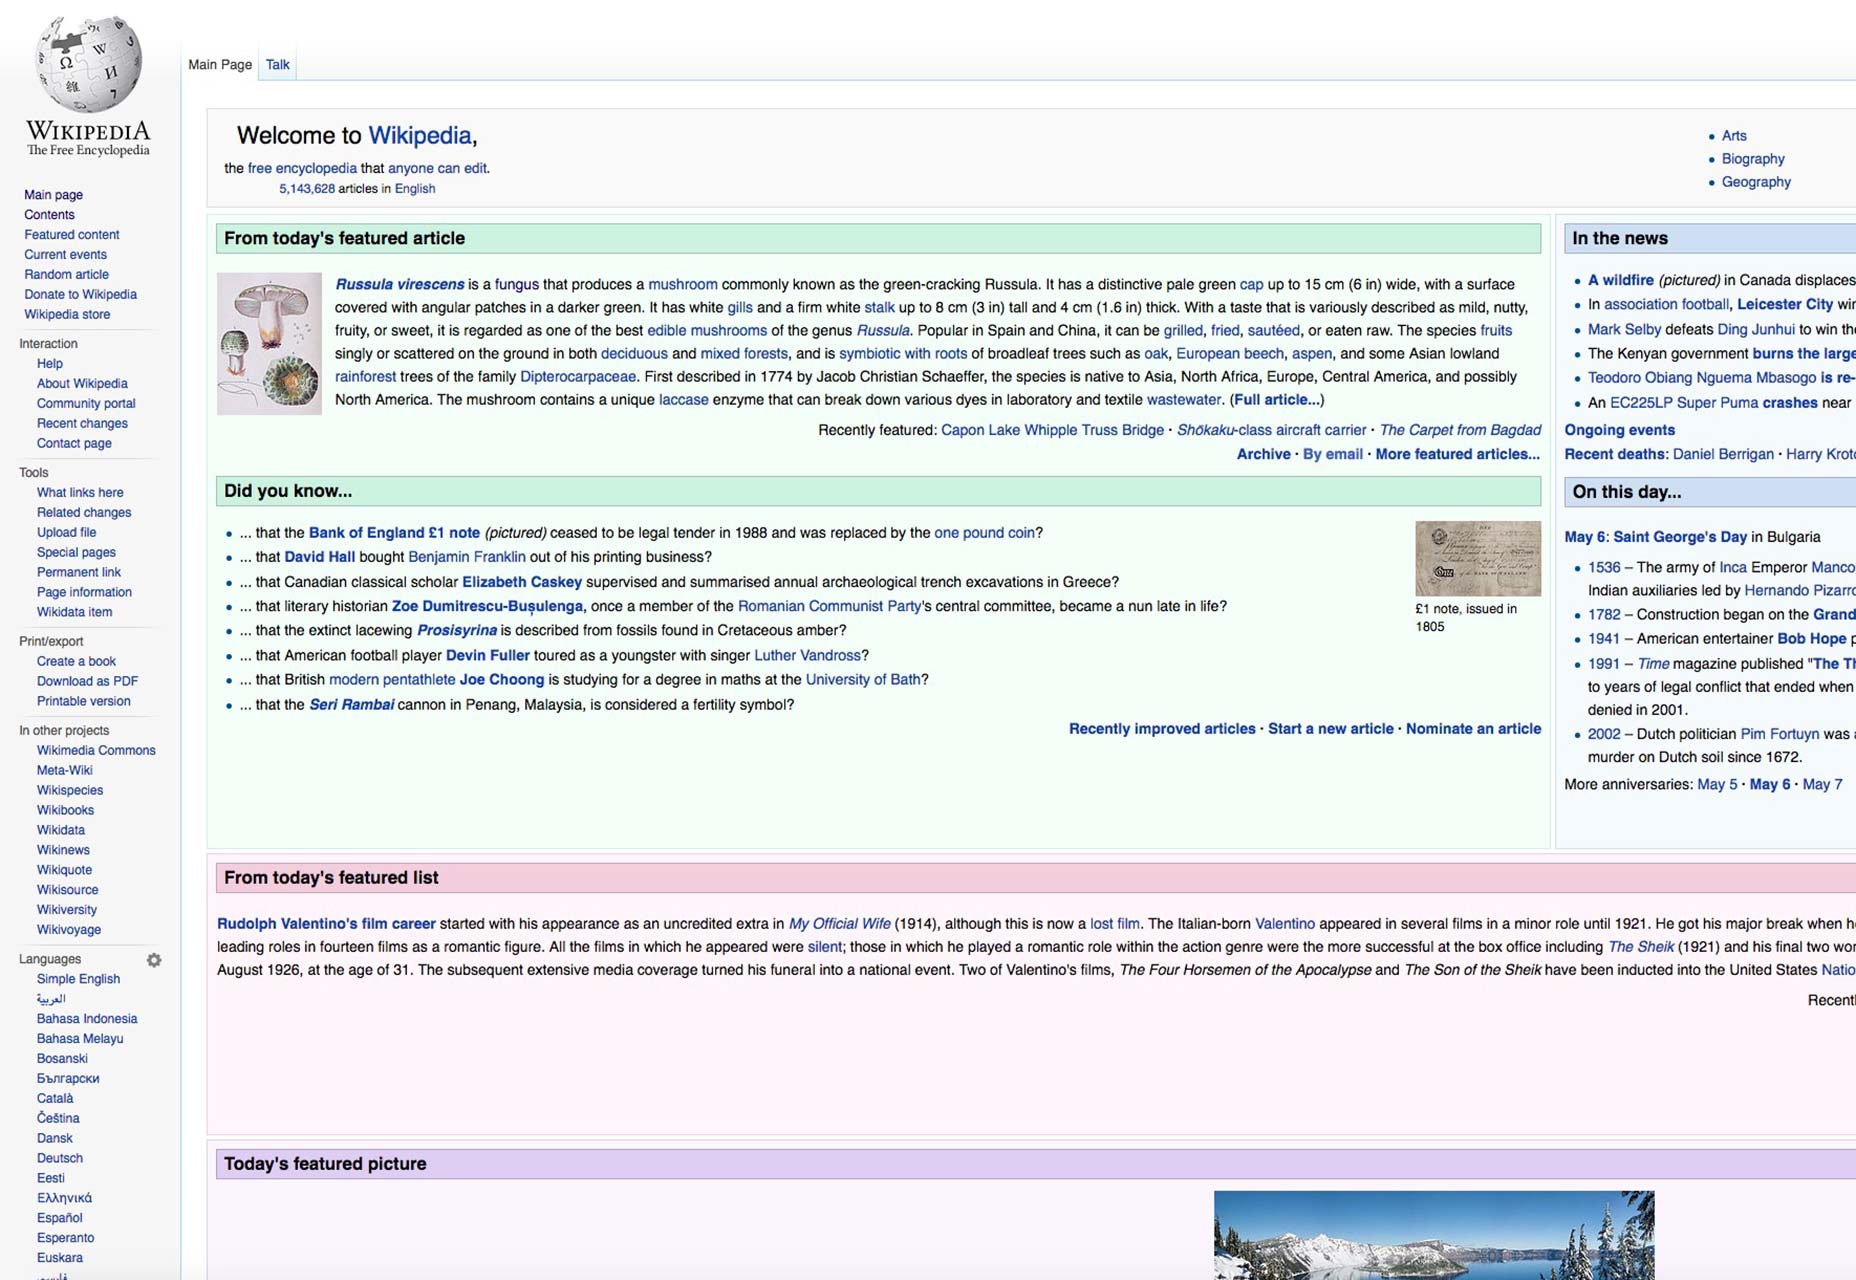Open the Arts portal link
Screen dimensions: 1856x1280
click(1734, 136)
